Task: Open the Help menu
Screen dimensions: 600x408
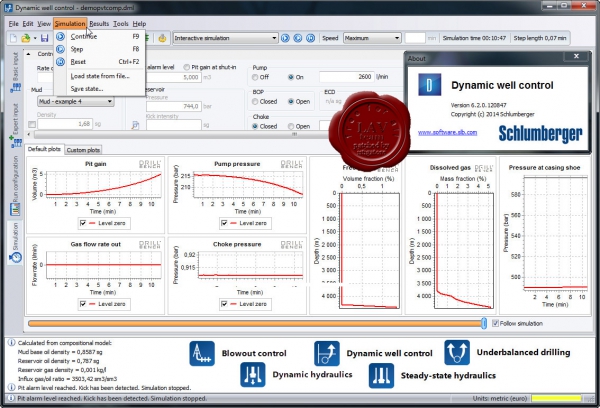Action: click(x=139, y=24)
